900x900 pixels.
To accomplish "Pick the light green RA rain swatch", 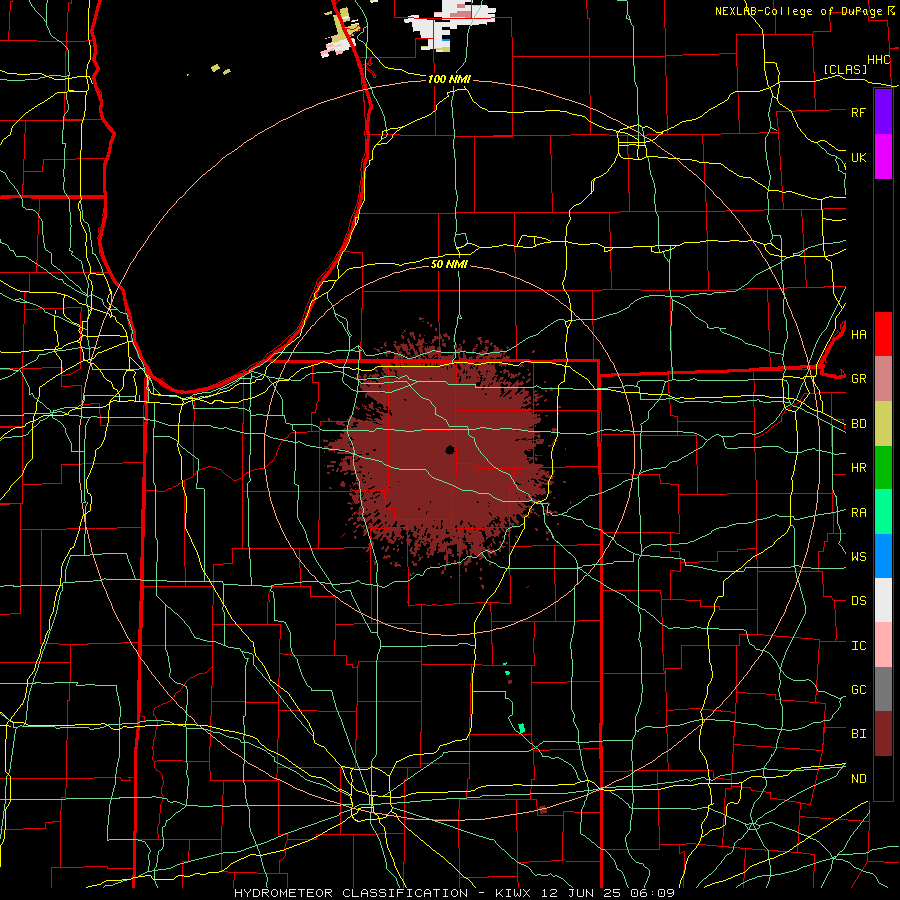I will pyautogui.click(x=883, y=512).
